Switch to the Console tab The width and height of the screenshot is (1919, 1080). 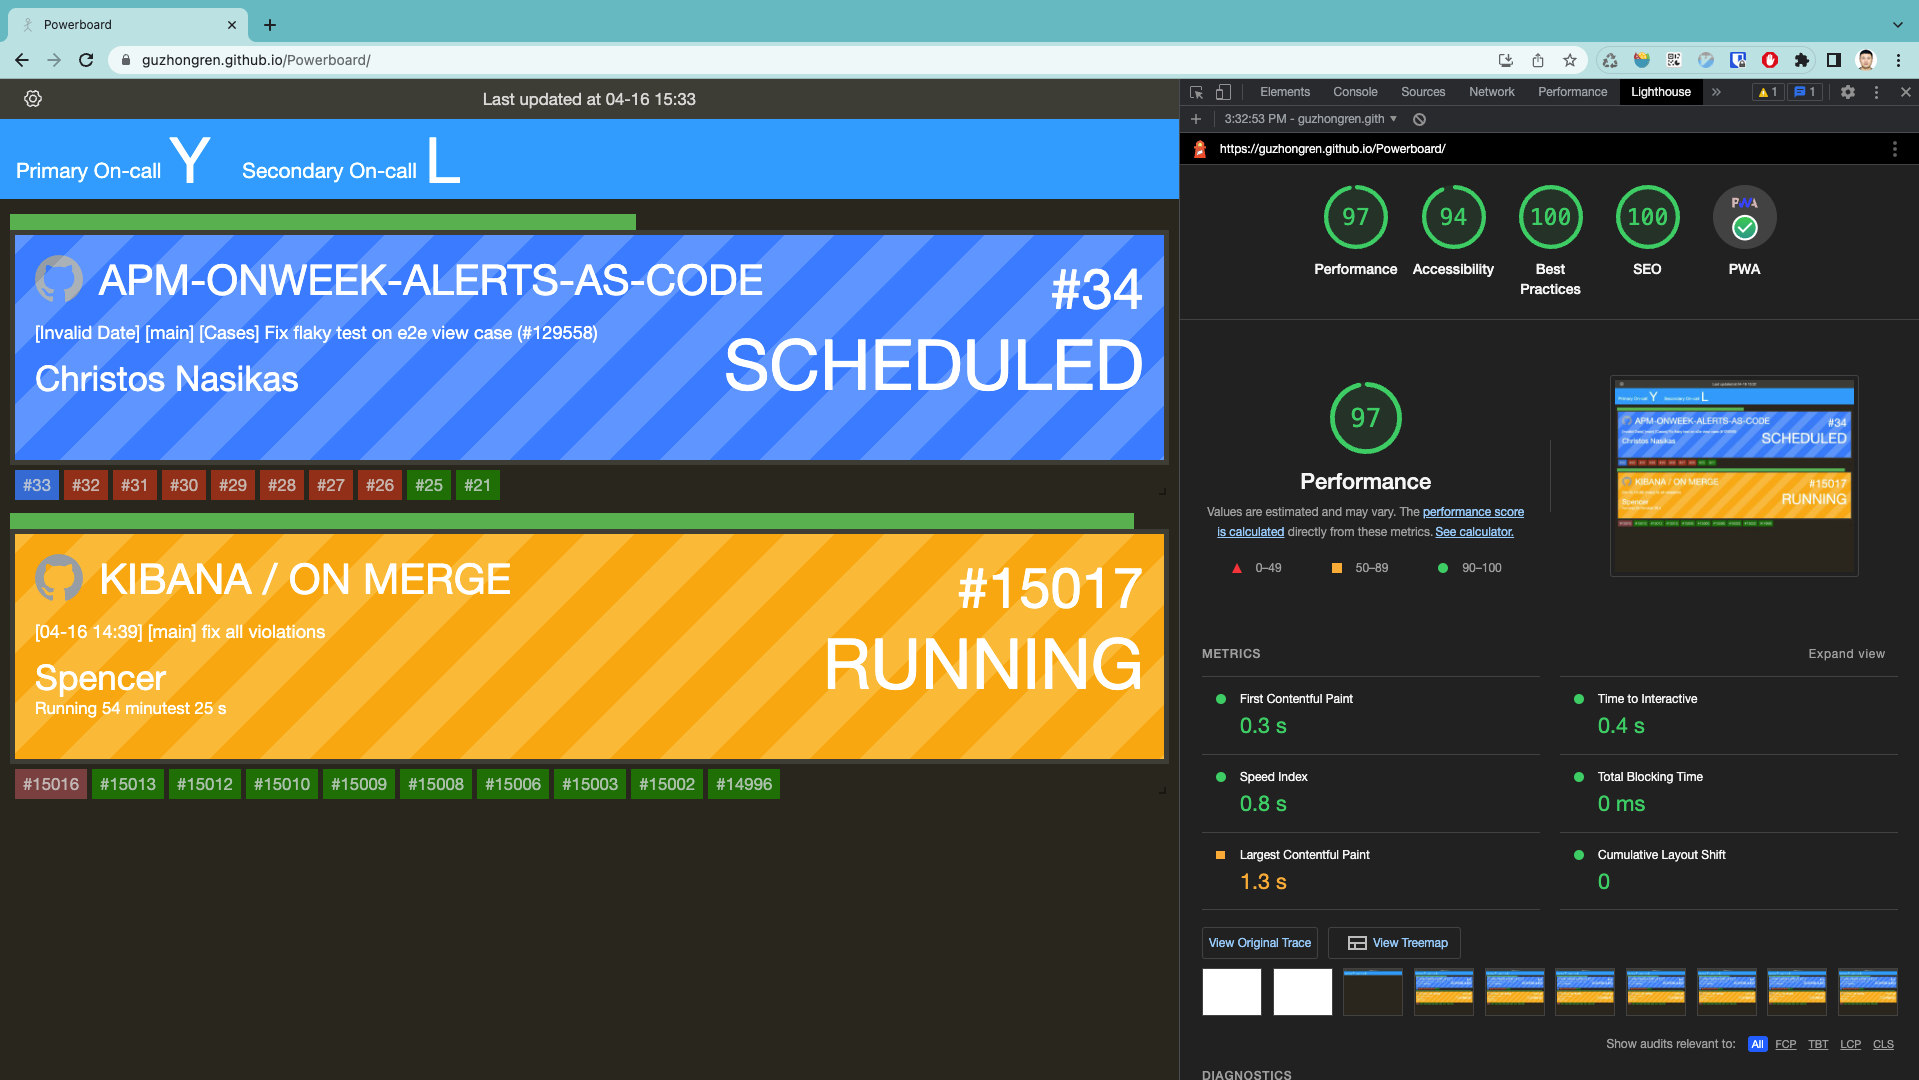(x=1355, y=92)
